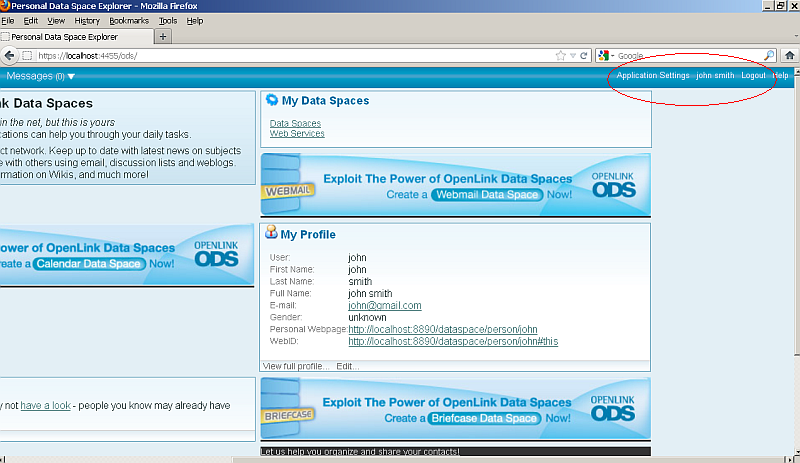The image size is (800, 463).
Task: Expand the Messages dropdown arrow
Action: click(x=71, y=77)
